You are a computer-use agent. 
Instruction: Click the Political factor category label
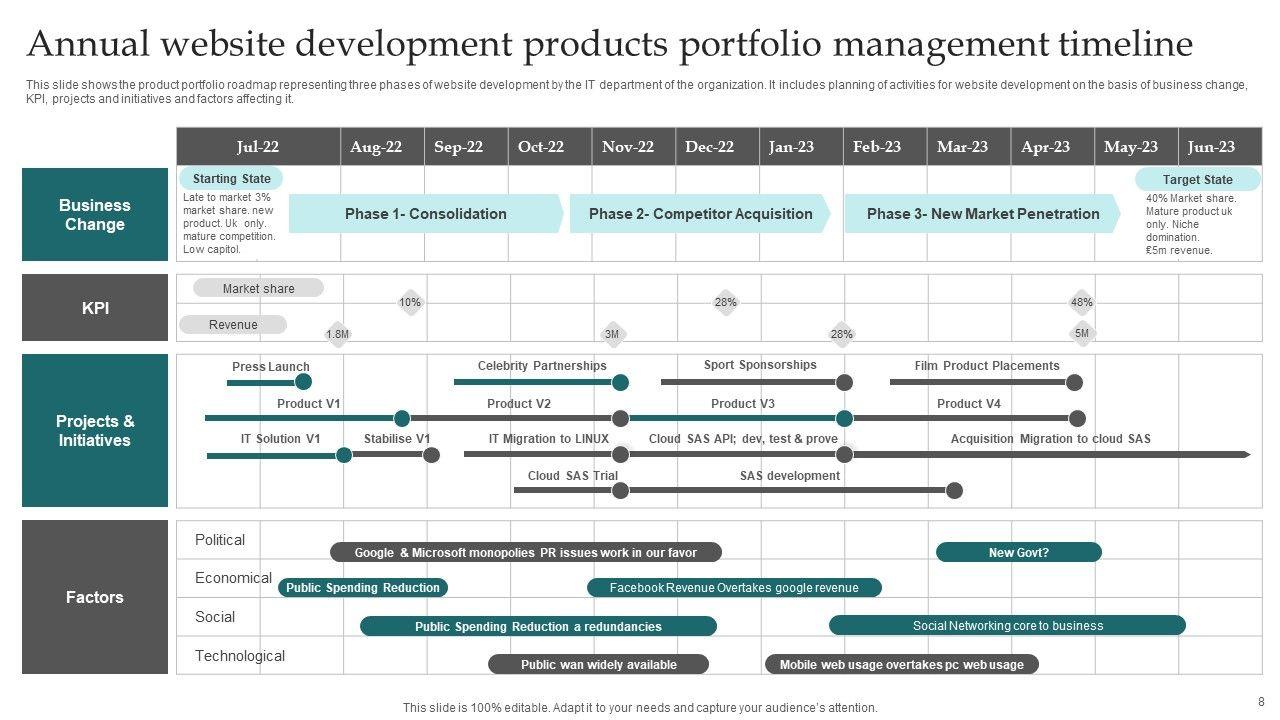click(220, 540)
